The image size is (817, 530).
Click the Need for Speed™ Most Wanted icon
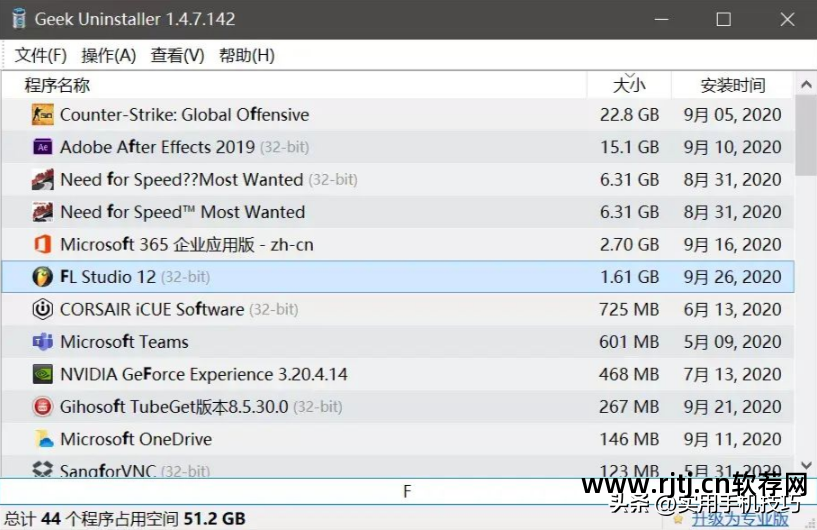pyautogui.click(x=42, y=212)
